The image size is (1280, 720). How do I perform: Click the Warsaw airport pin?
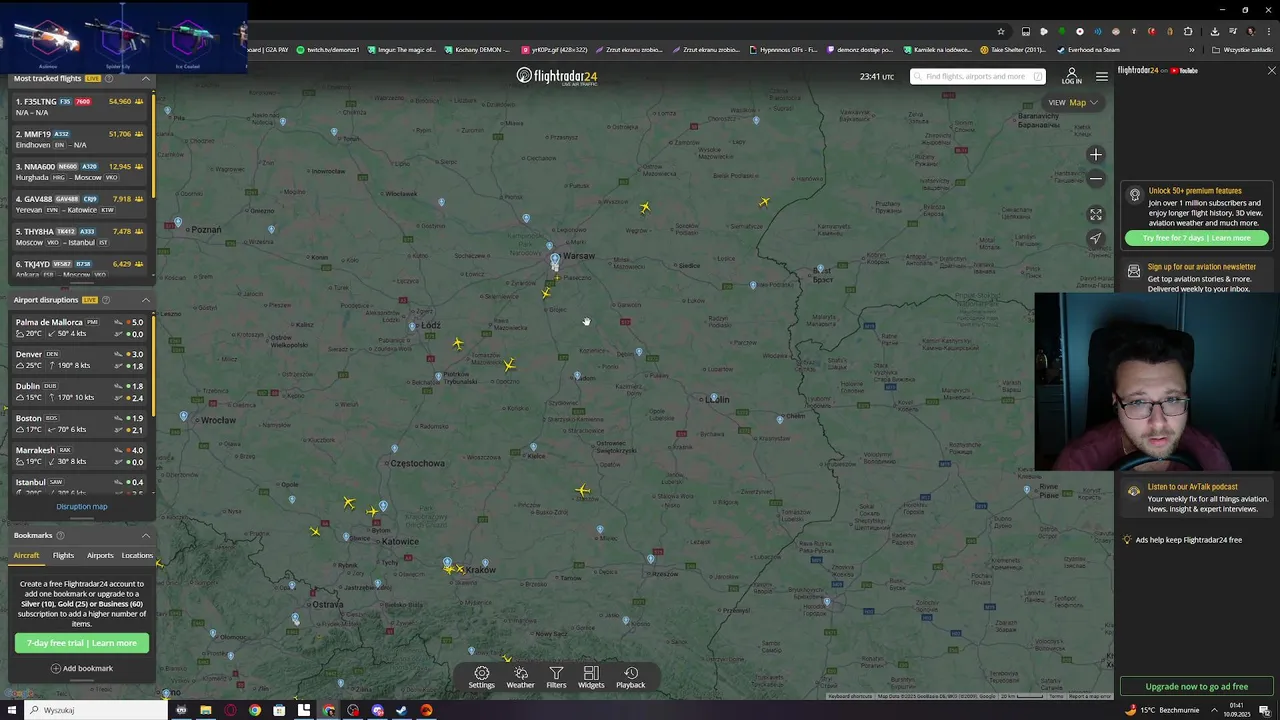(x=555, y=261)
